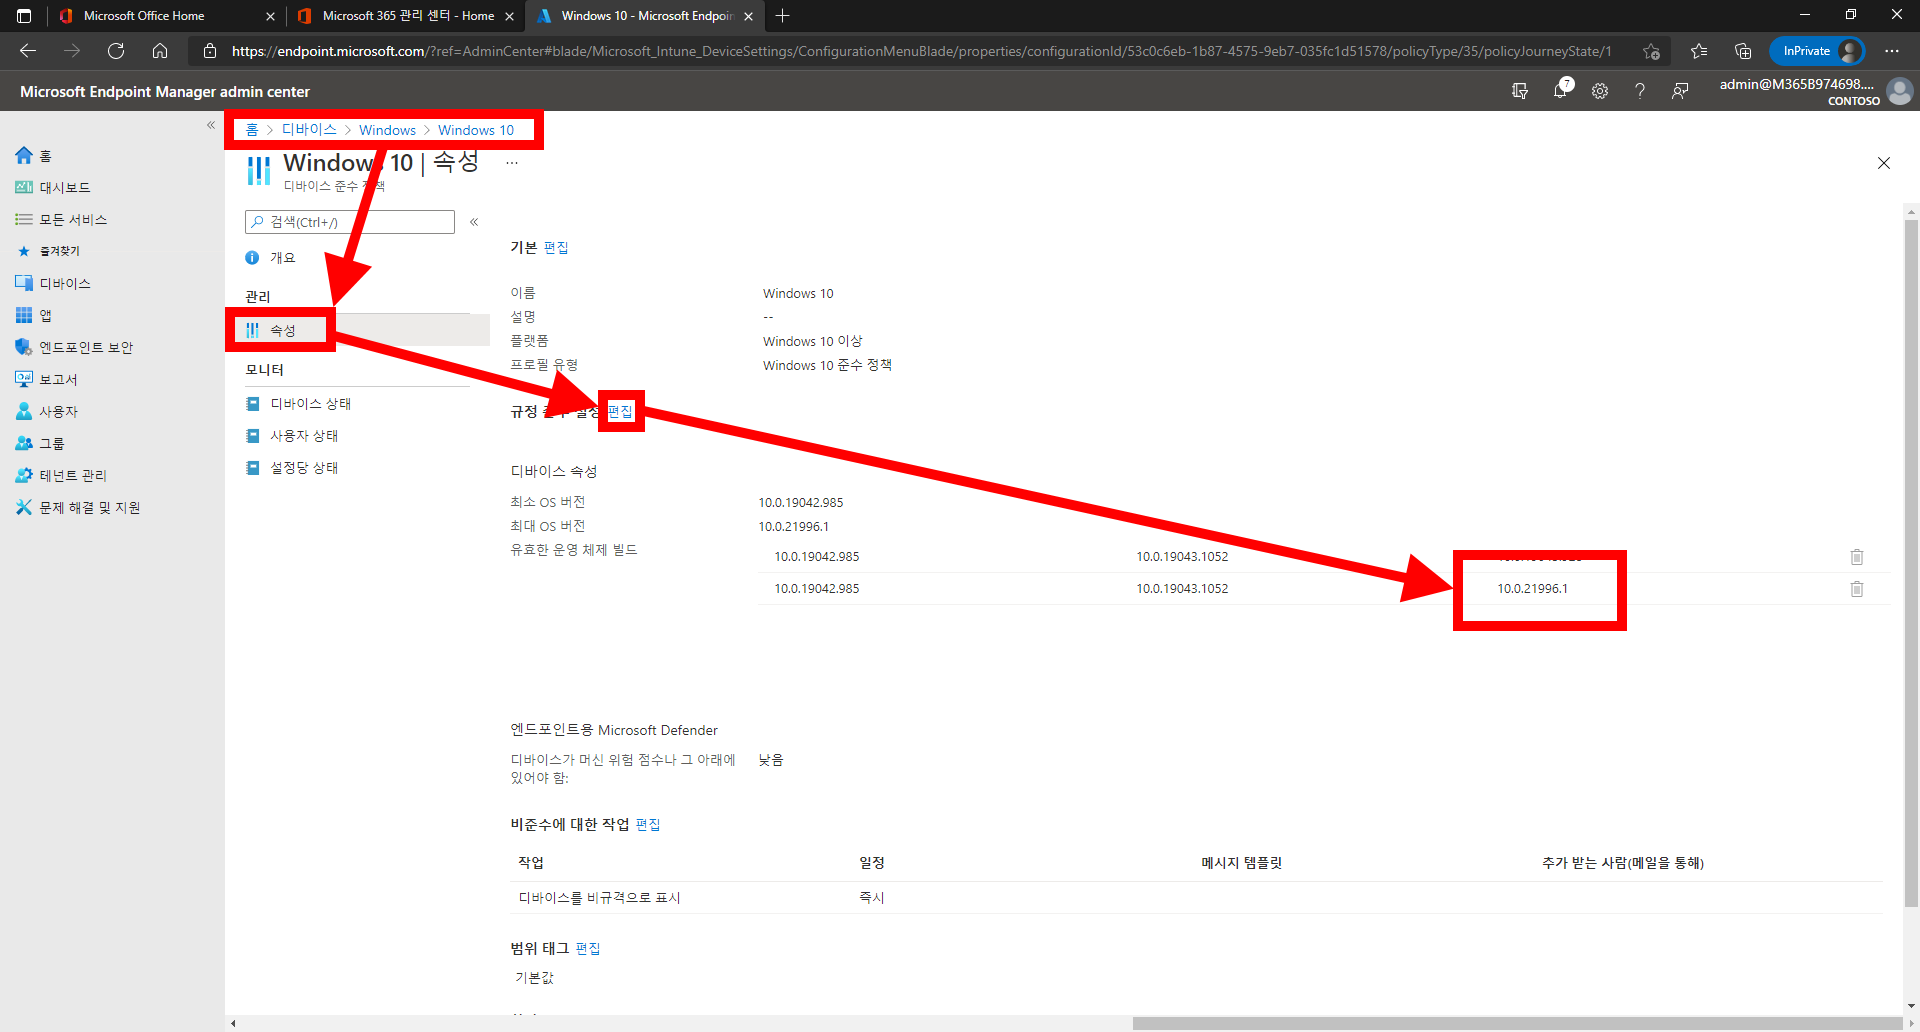The width and height of the screenshot is (1920, 1032).
Task: Select the 10.0.21996.1 build value
Action: [x=1532, y=589]
